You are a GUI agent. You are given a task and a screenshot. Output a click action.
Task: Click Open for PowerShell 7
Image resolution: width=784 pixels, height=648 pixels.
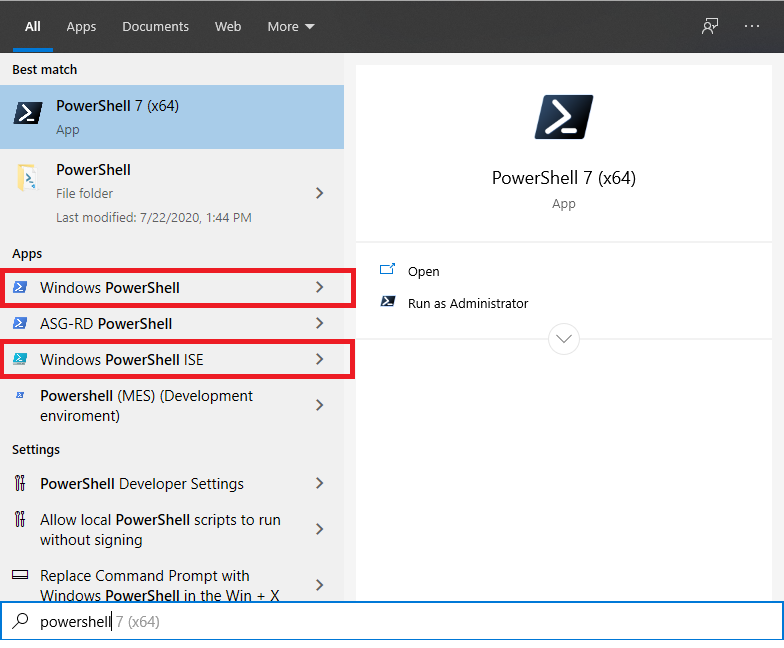pos(424,272)
